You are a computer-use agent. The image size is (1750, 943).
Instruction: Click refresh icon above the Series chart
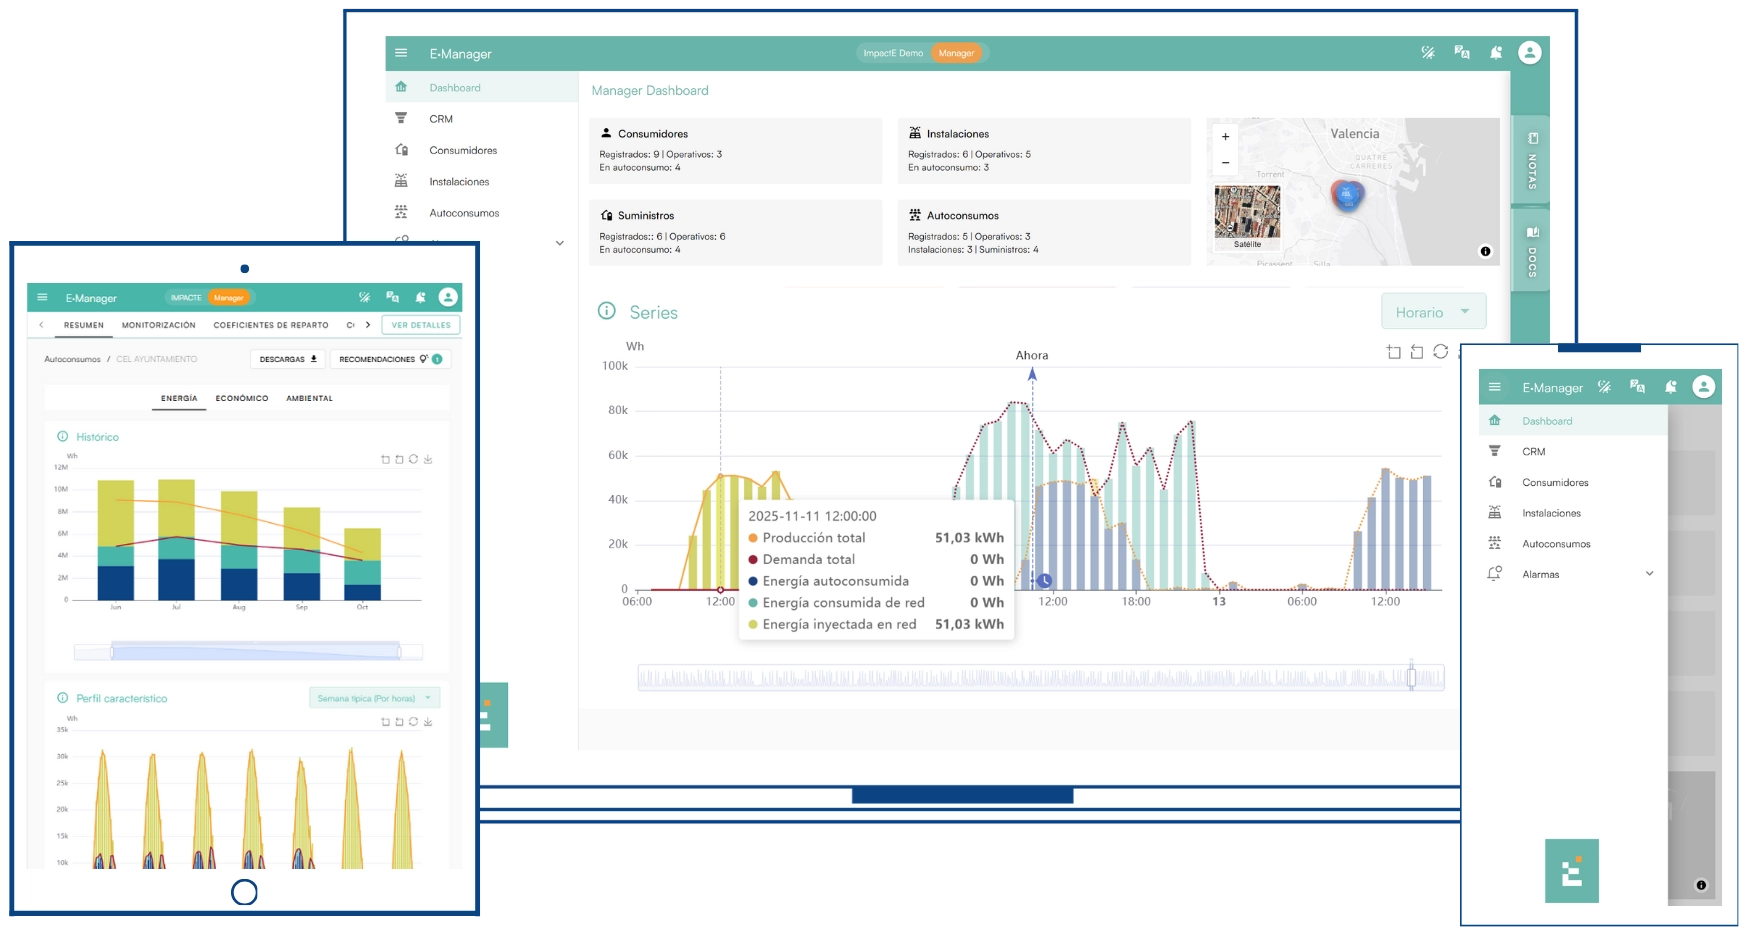pos(1440,351)
